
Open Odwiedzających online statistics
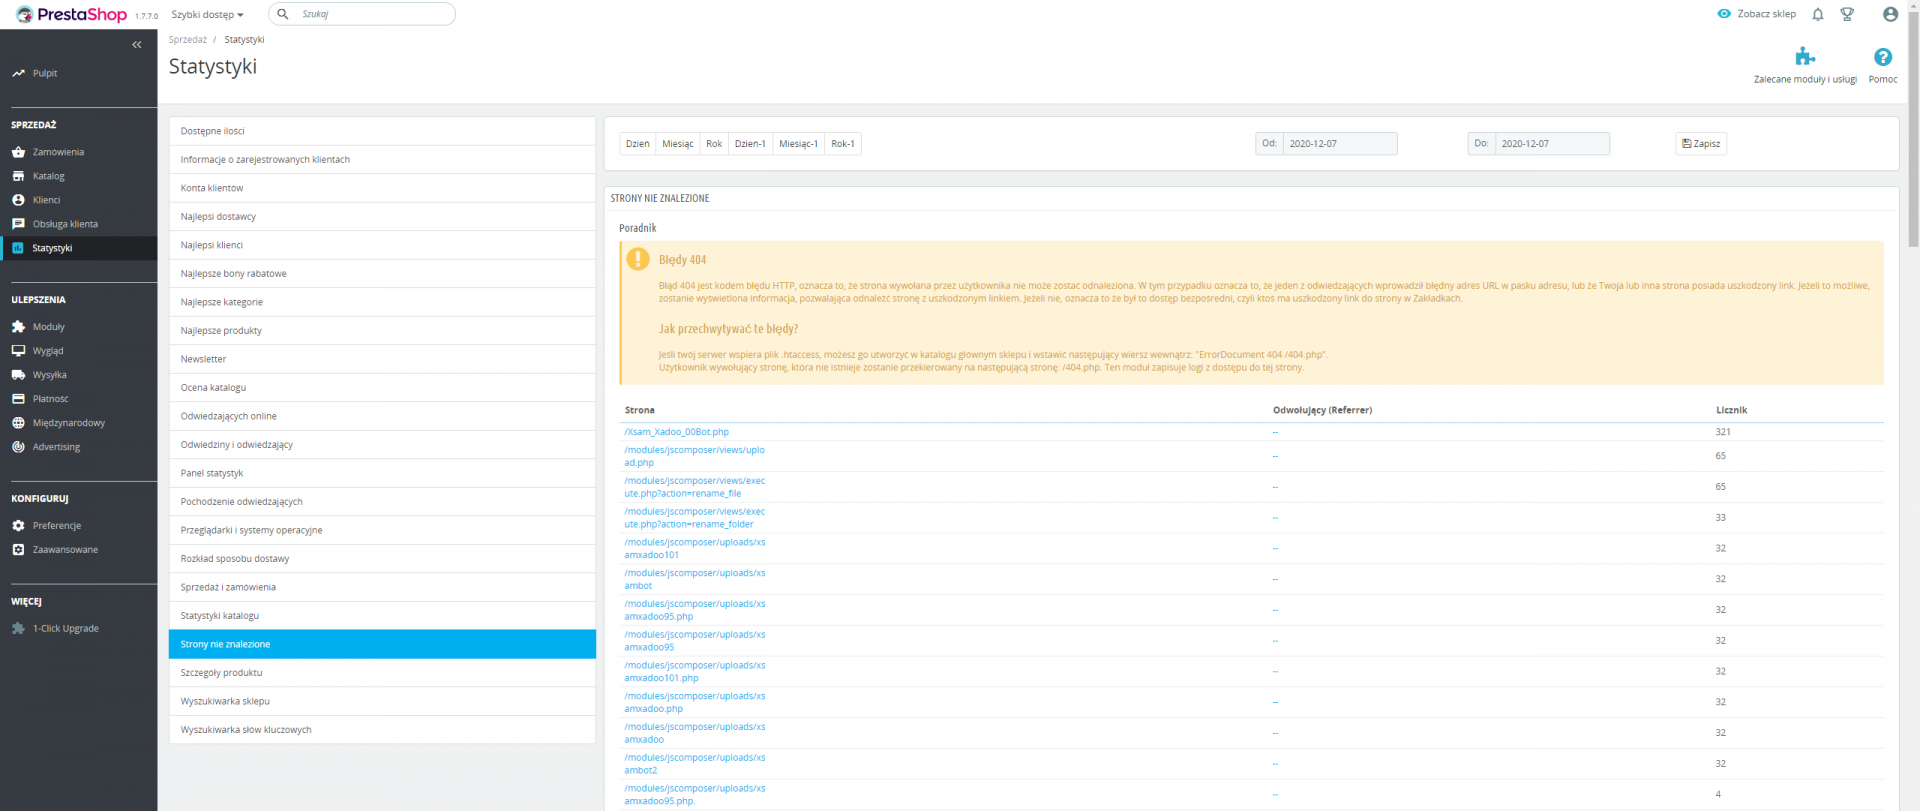pyautogui.click(x=382, y=416)
